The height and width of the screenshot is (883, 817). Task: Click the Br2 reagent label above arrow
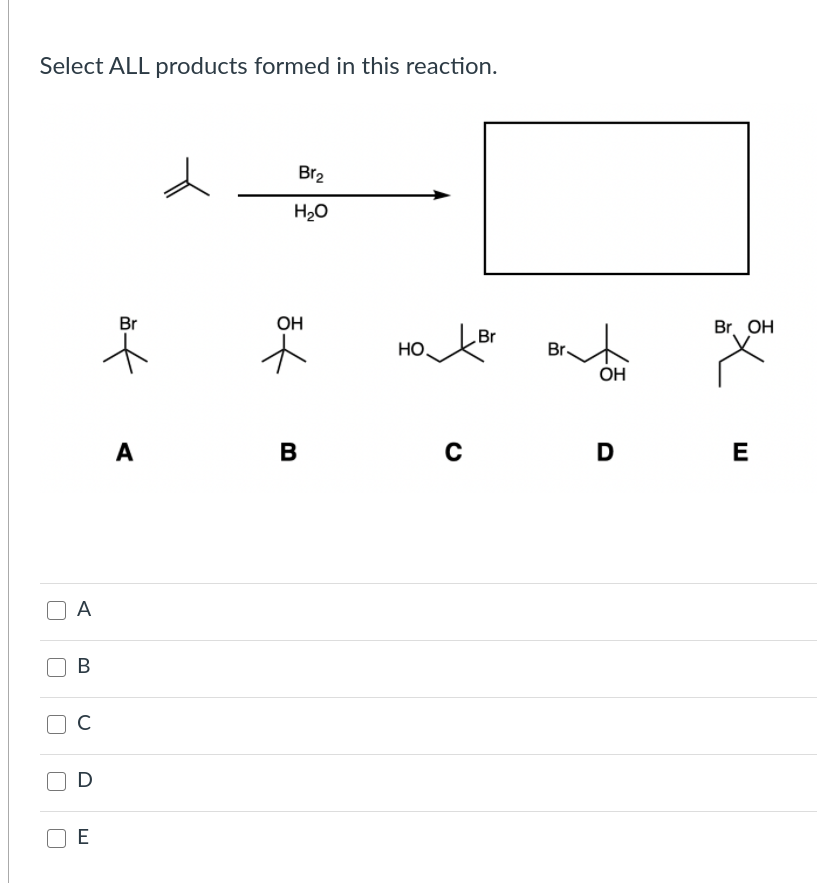[311, 173]
